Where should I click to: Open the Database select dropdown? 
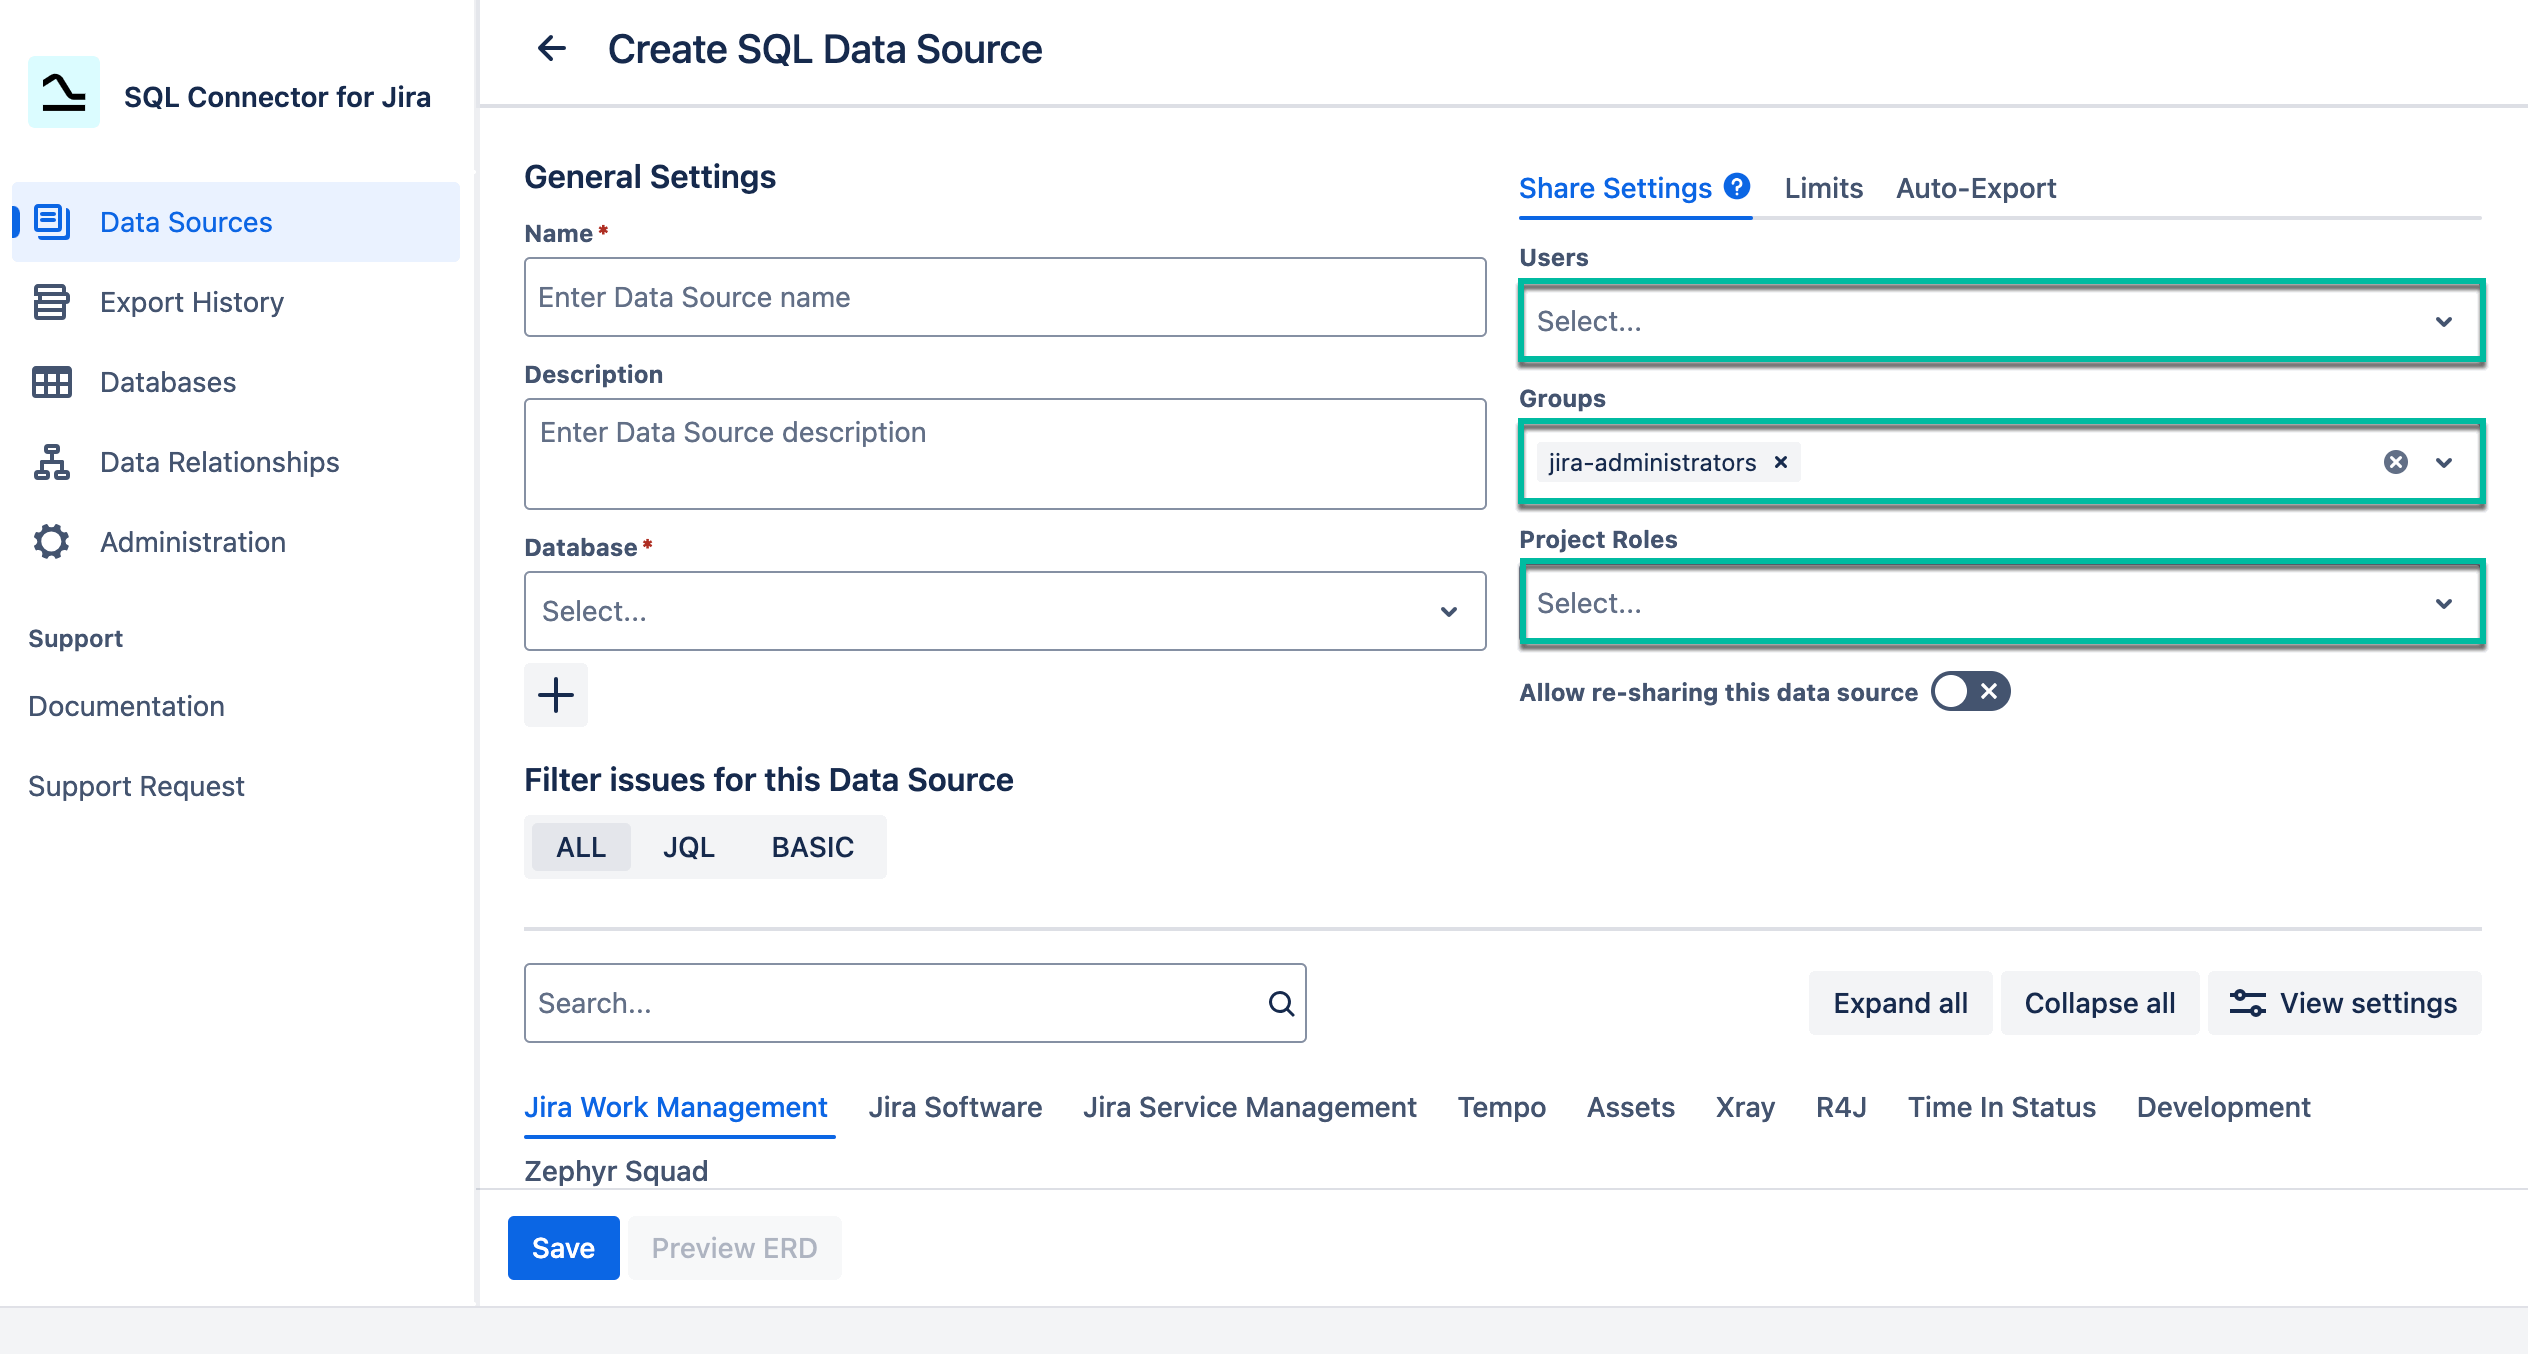[1004, 610]
